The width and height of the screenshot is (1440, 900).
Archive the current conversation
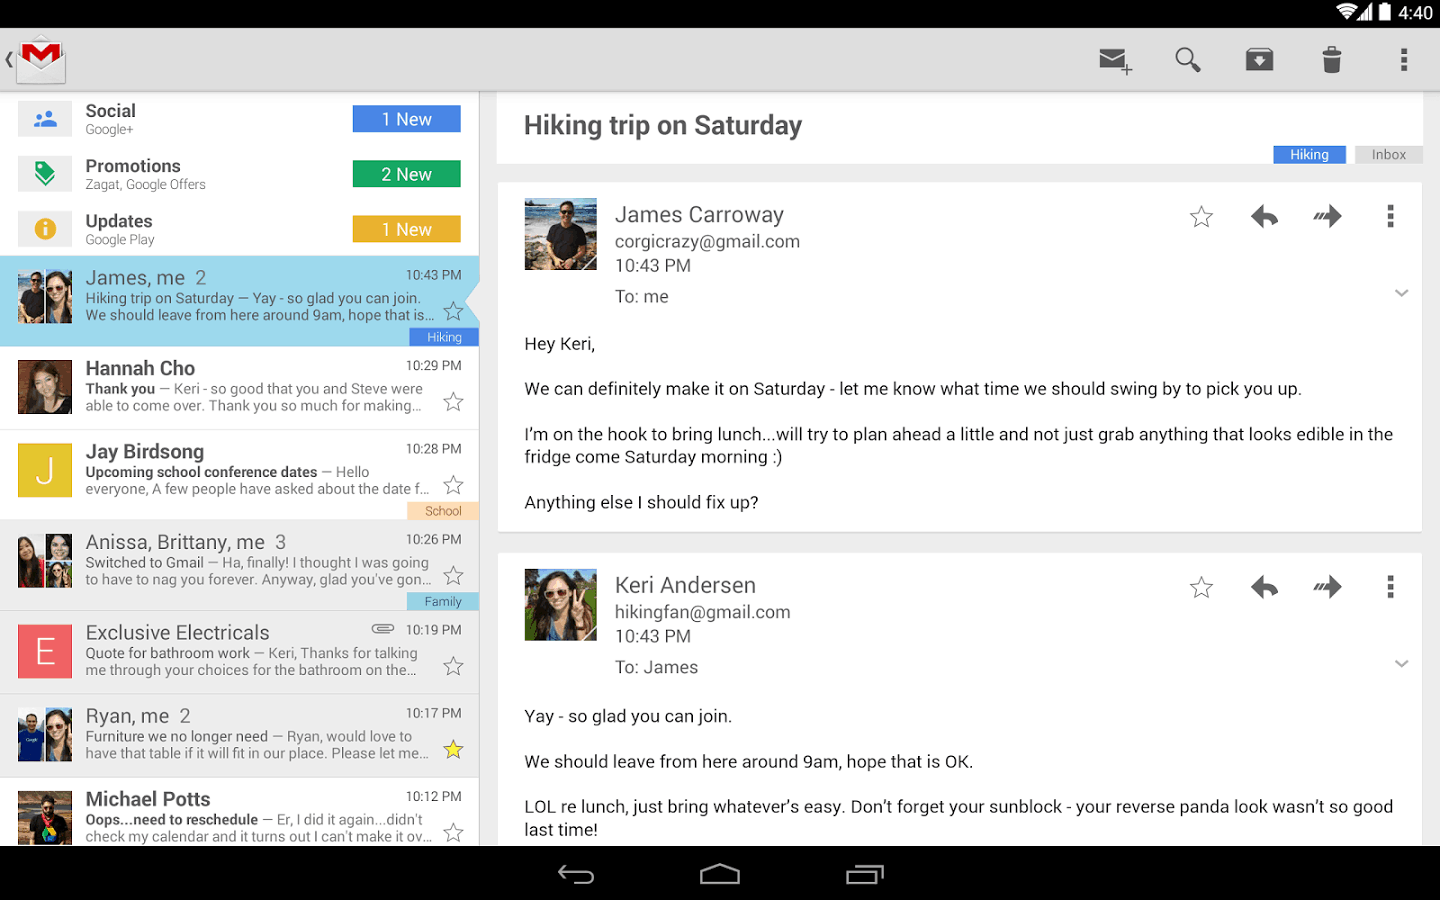pyautogui.click(x=1259, y=60)
